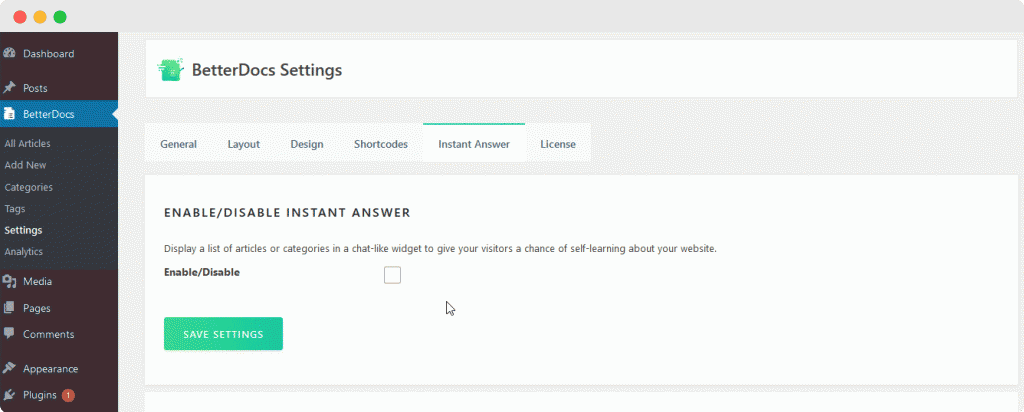The width and height of the screenshot is (1024, 412).
Task: Click the red close window button
Action: click(20, 17)
